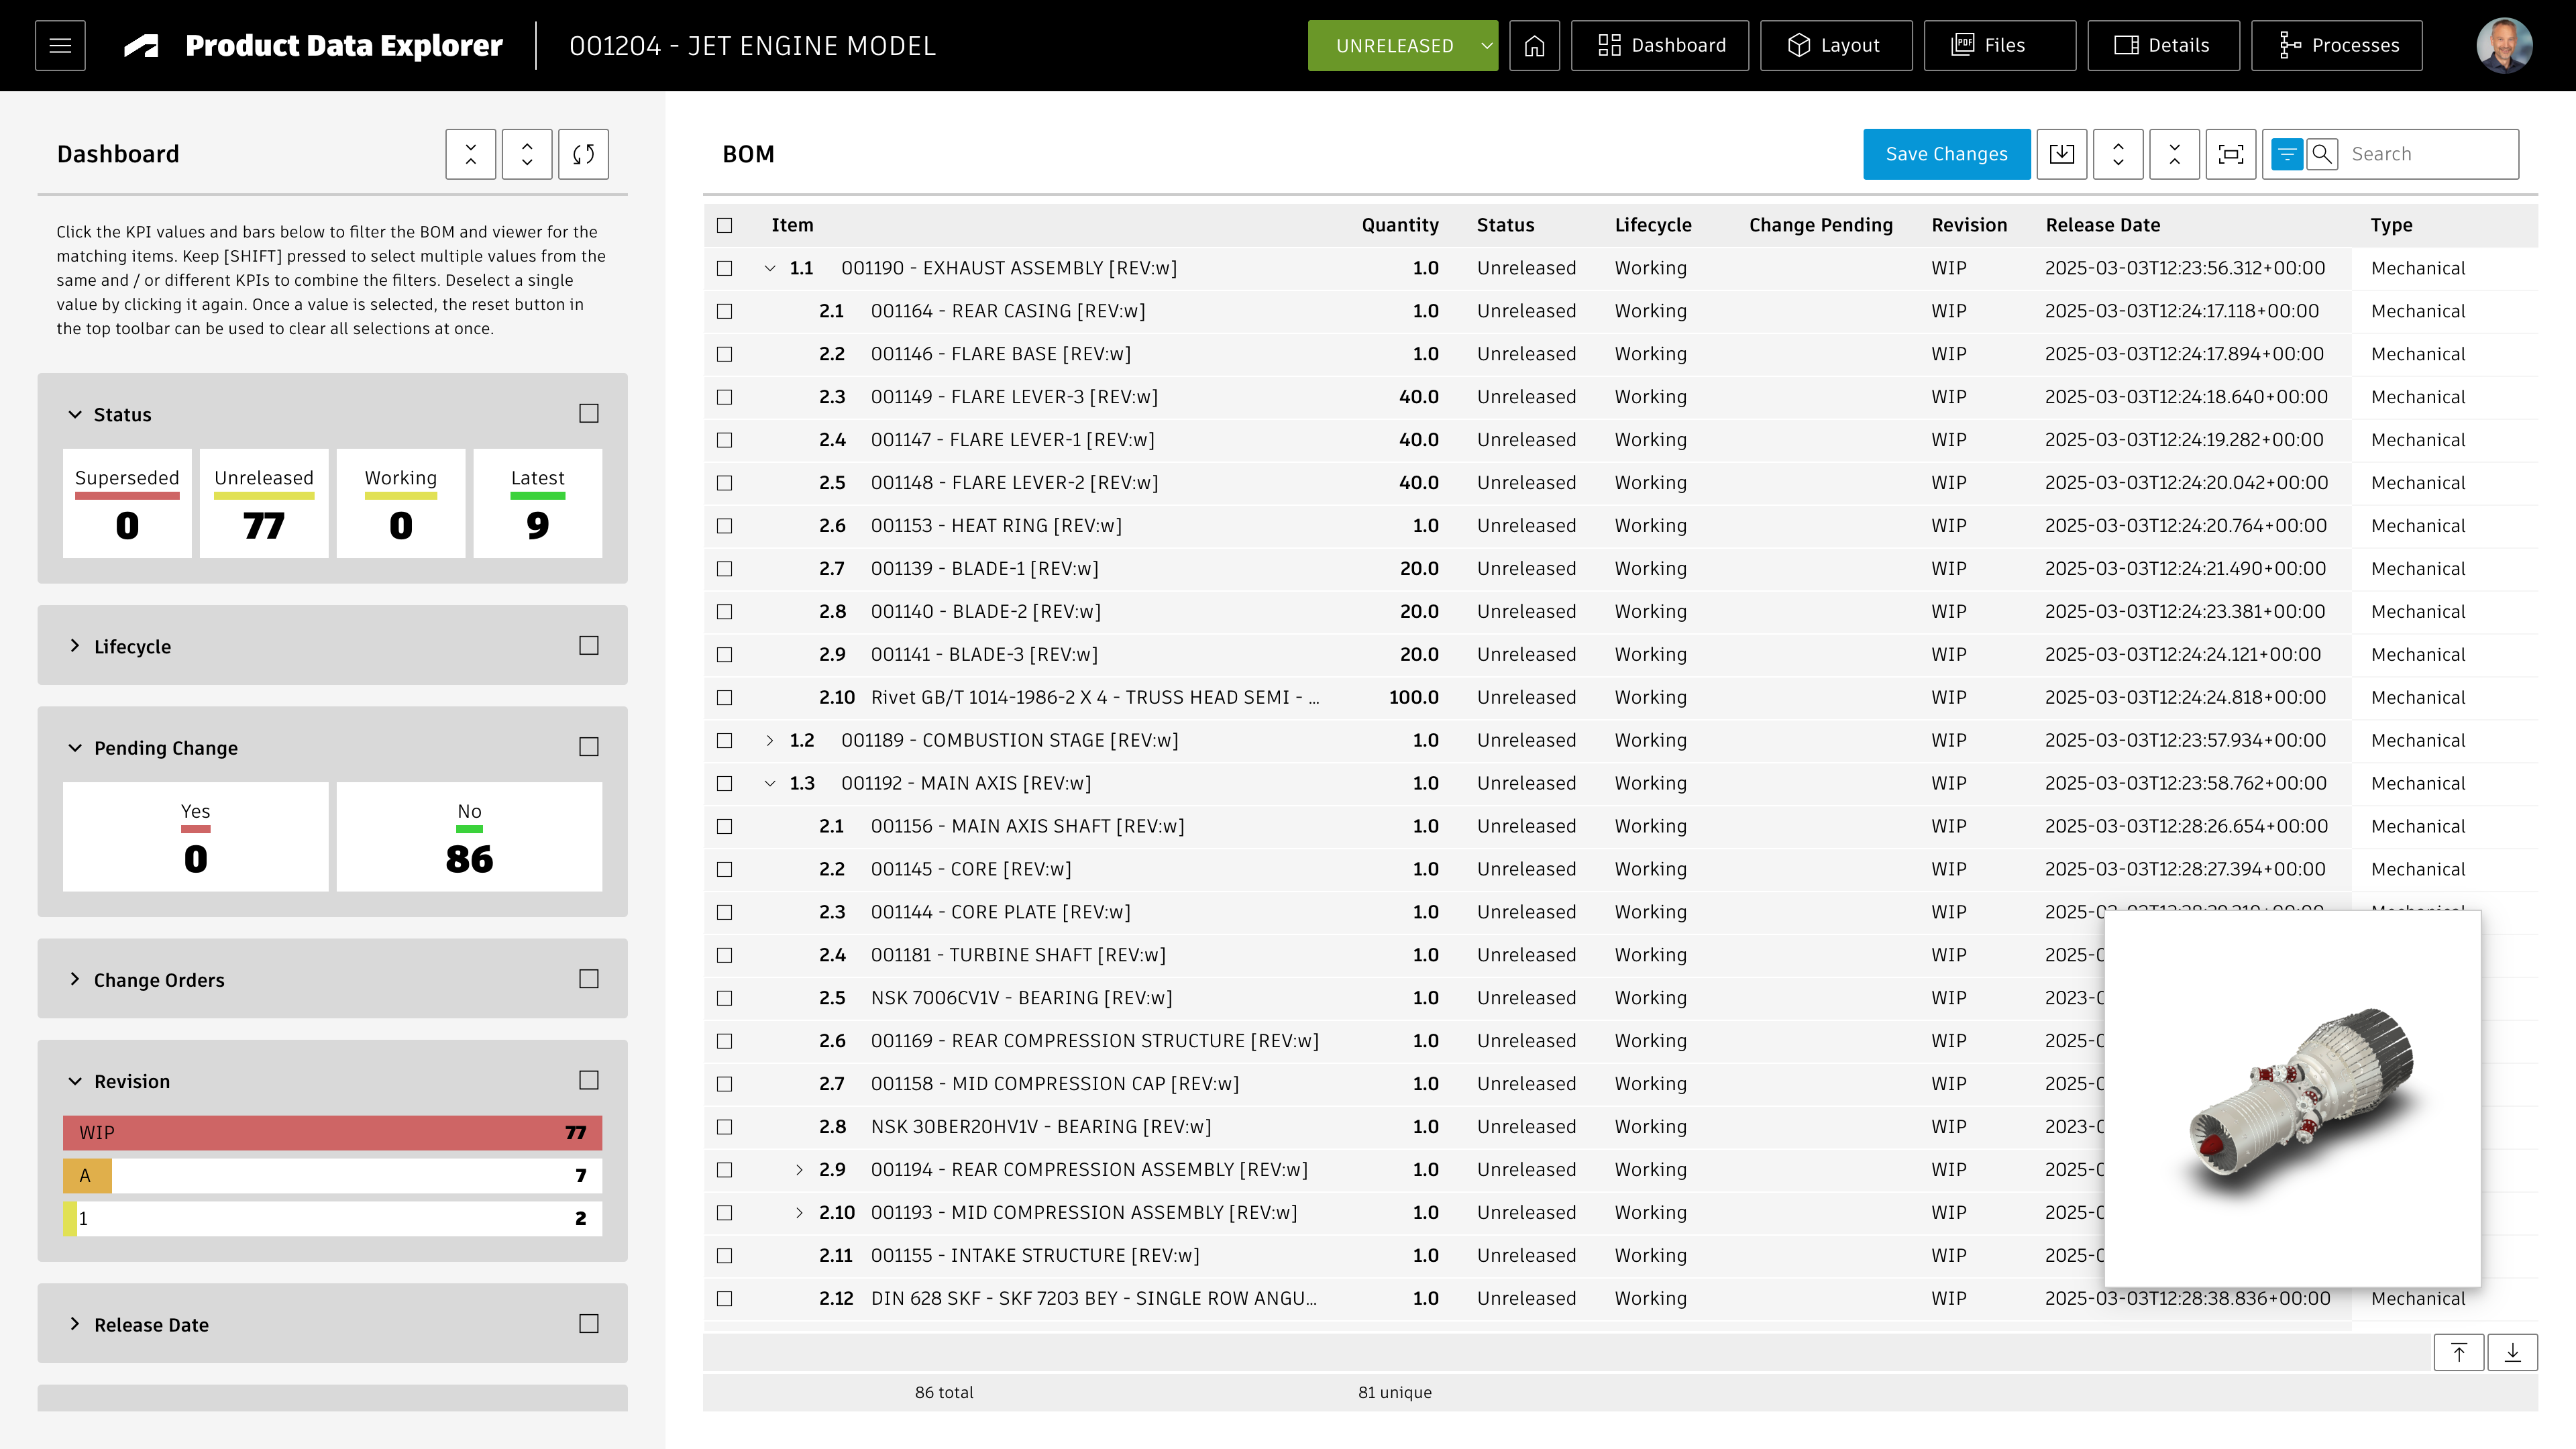Jump to top of BOM list icon
The height and width of the screenshot is (1449, 2576).
coord(2458,1353)
